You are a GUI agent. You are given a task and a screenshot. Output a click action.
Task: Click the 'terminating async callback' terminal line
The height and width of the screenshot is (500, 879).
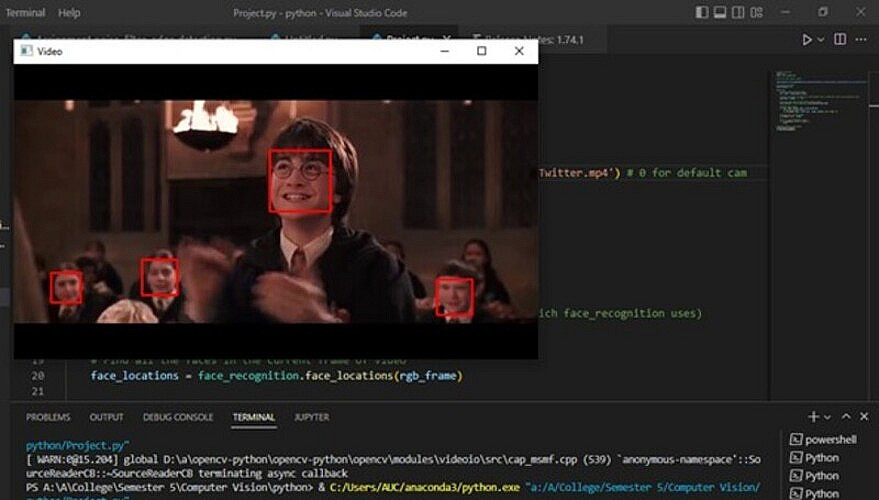273,474
